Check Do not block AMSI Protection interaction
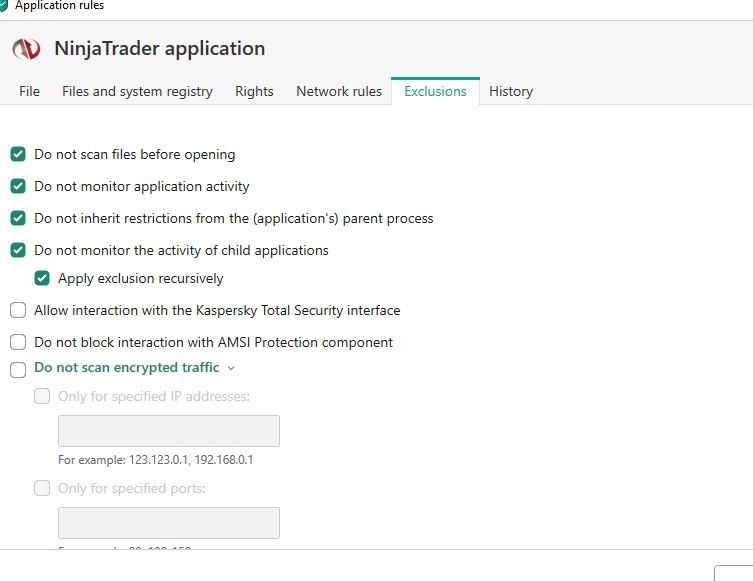This screenshot has width=753, height=581. click(x=18, y=342)
